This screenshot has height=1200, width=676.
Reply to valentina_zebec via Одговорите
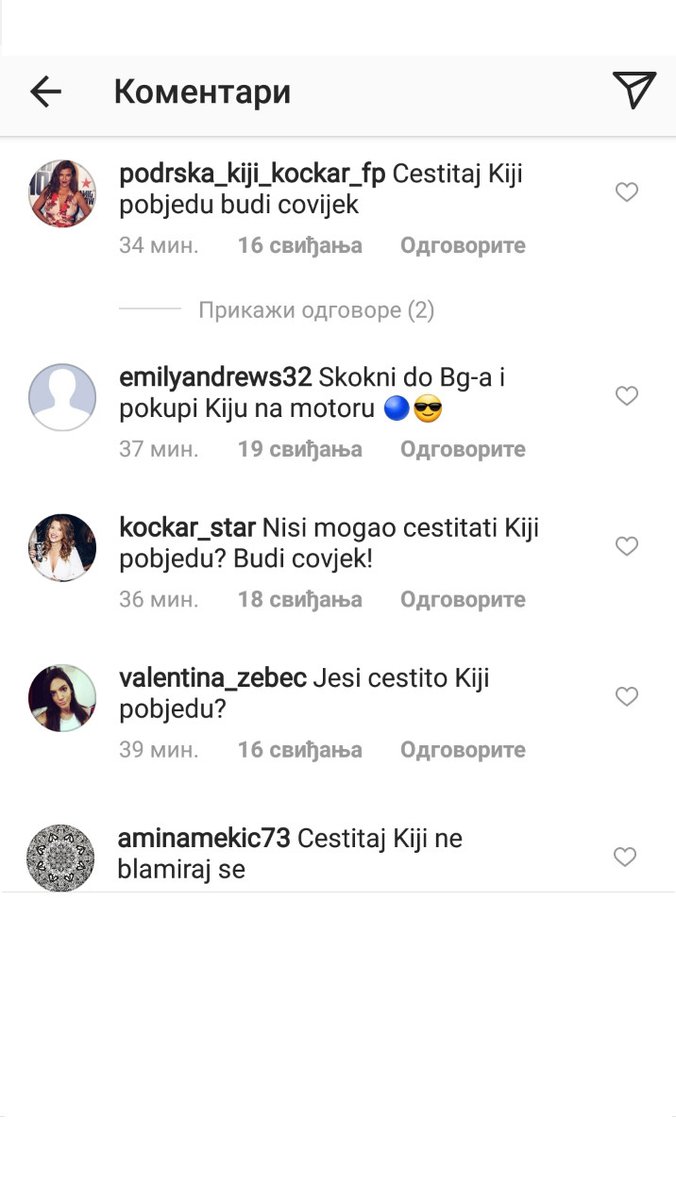[463, 749]
